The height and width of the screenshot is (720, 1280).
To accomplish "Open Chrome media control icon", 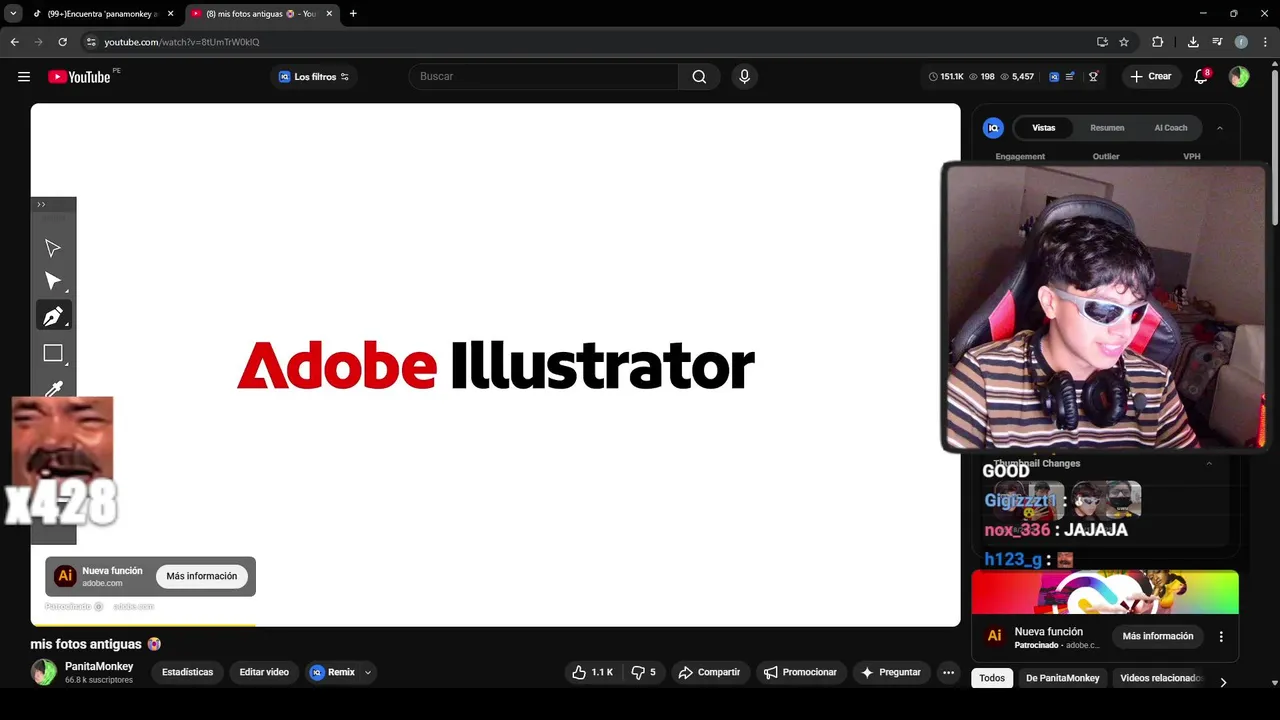I will 1217,42.
